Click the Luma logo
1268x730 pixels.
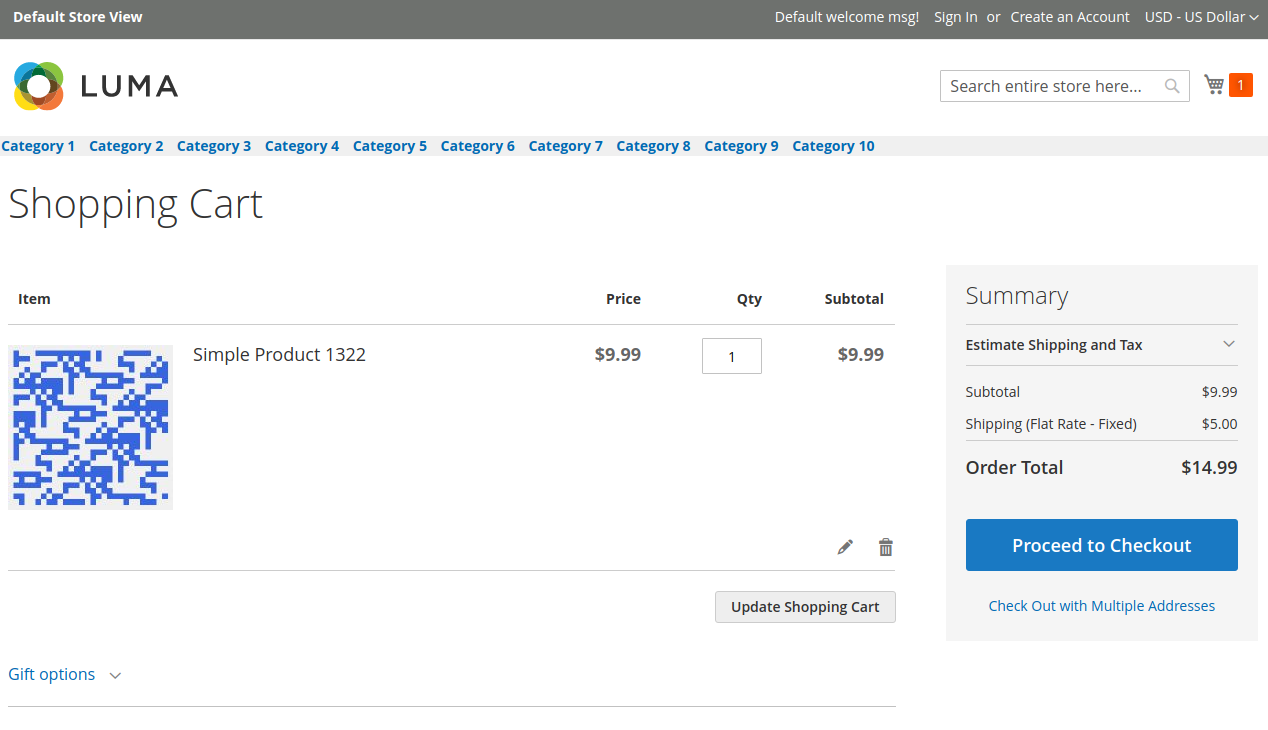point(96,86)
